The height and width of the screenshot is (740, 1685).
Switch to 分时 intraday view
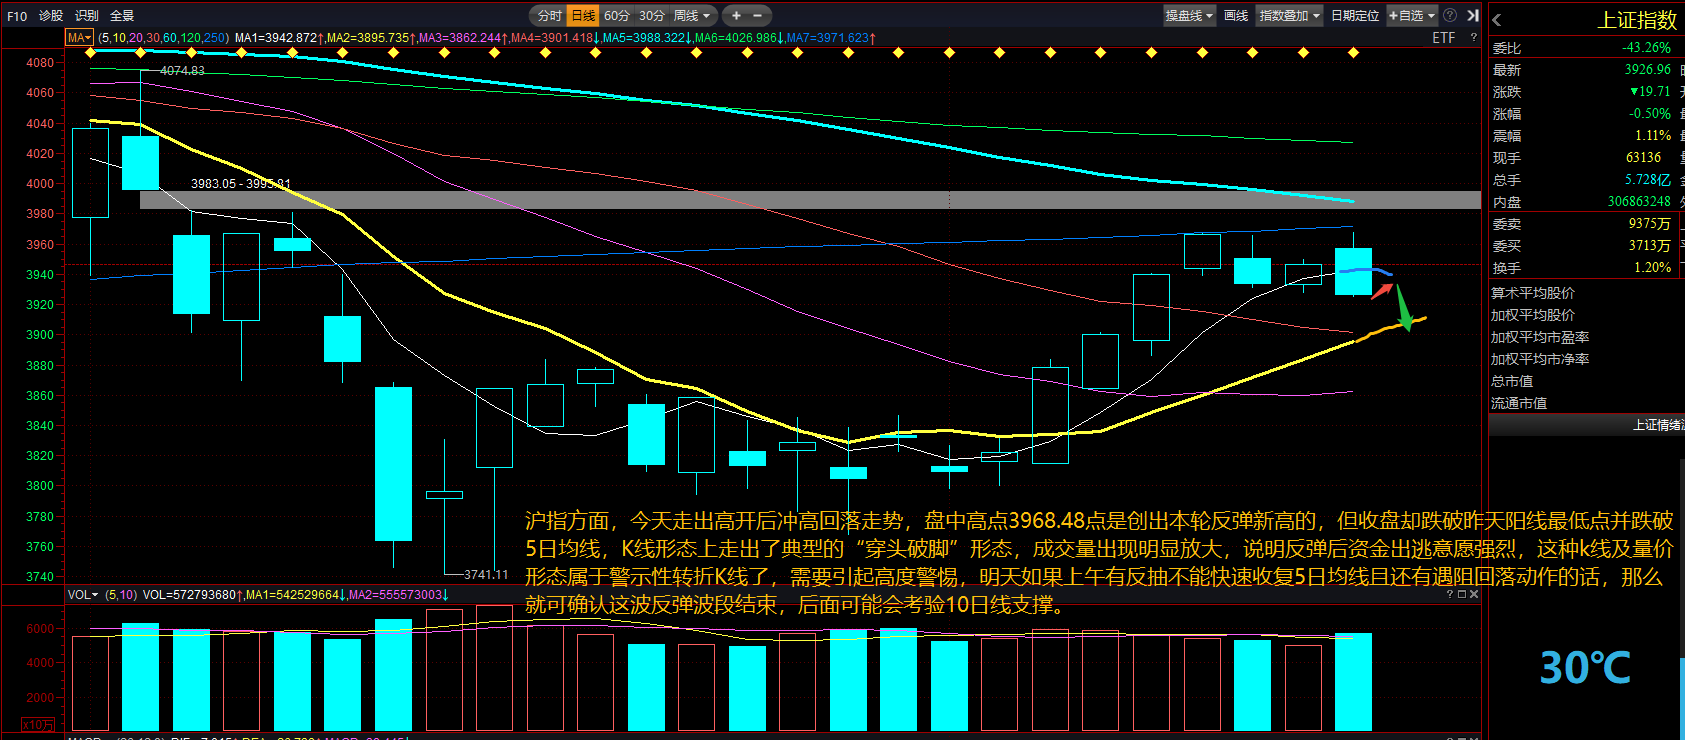pos(549,16)
